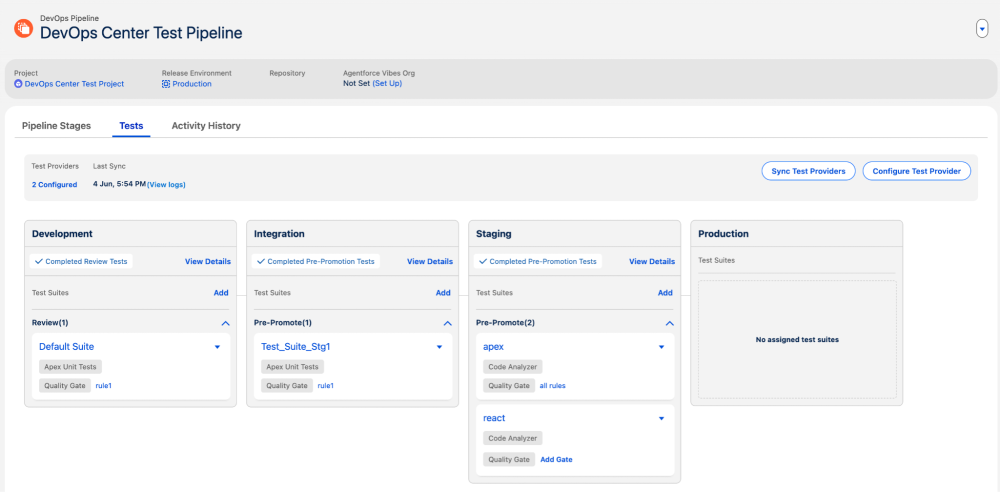
Task: Click the '4 Jun, 5:54 PM' sync time
Action: click(119, 184)
